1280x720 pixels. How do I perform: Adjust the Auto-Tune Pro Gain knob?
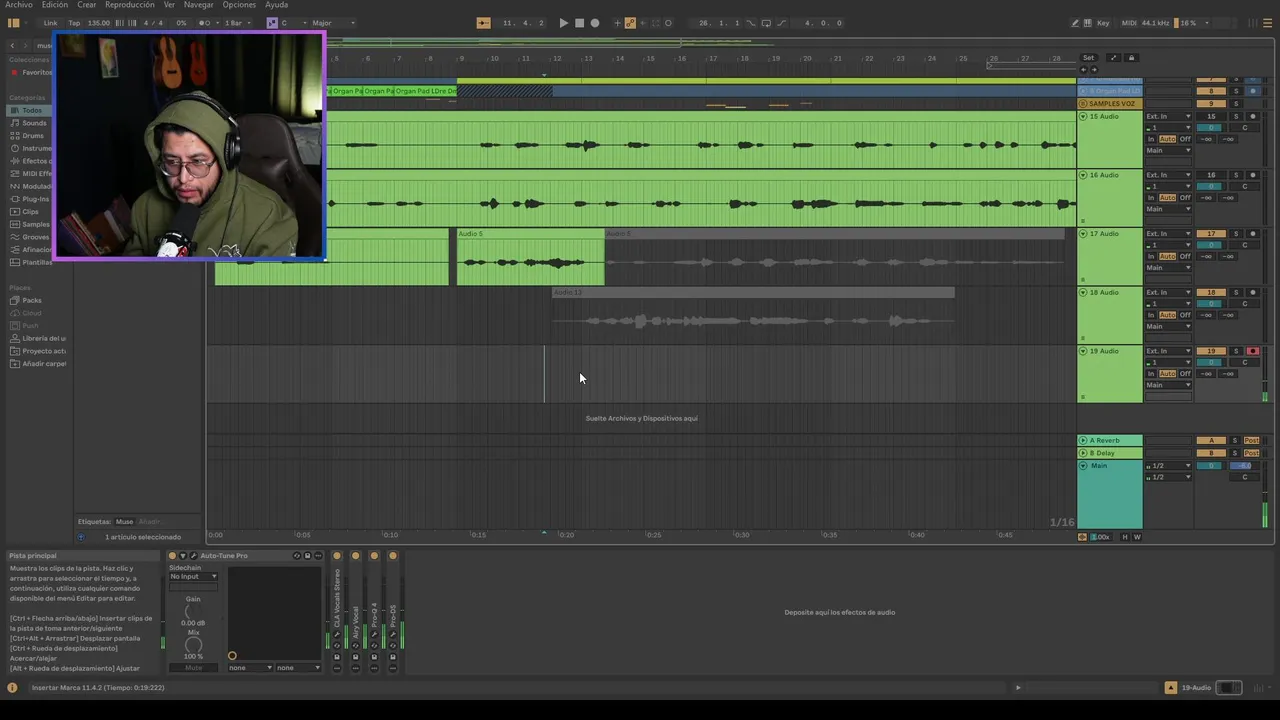pos(193,611)
